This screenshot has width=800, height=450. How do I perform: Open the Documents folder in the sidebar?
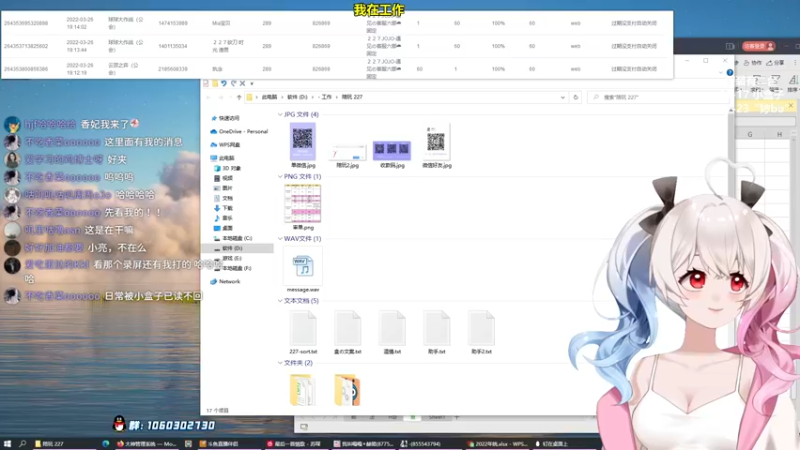(223, 198)
